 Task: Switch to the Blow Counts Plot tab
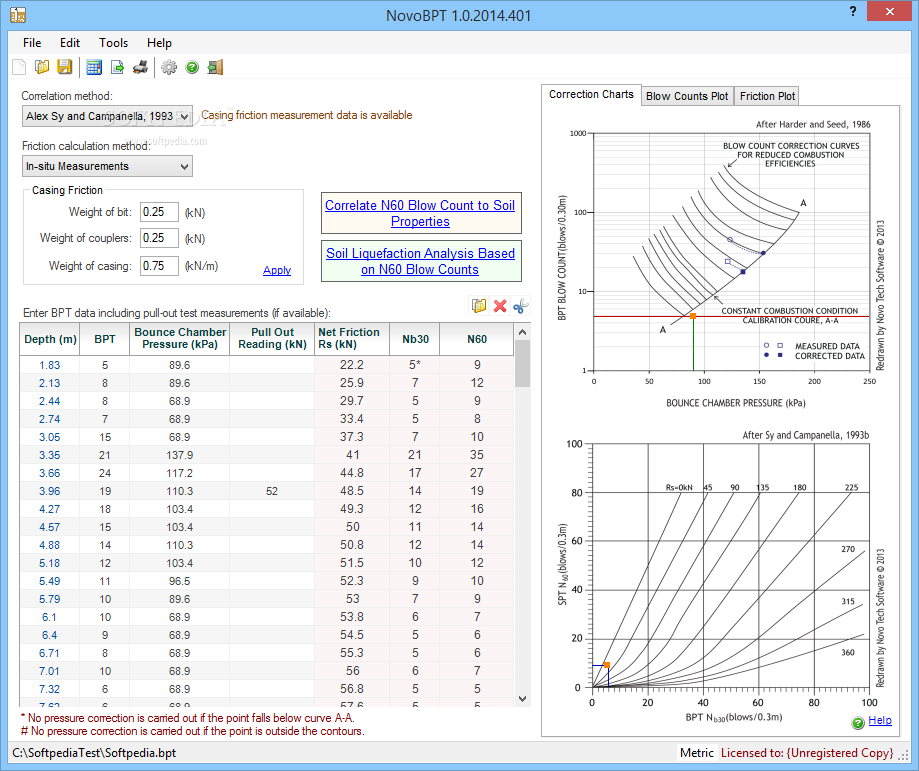687,96
